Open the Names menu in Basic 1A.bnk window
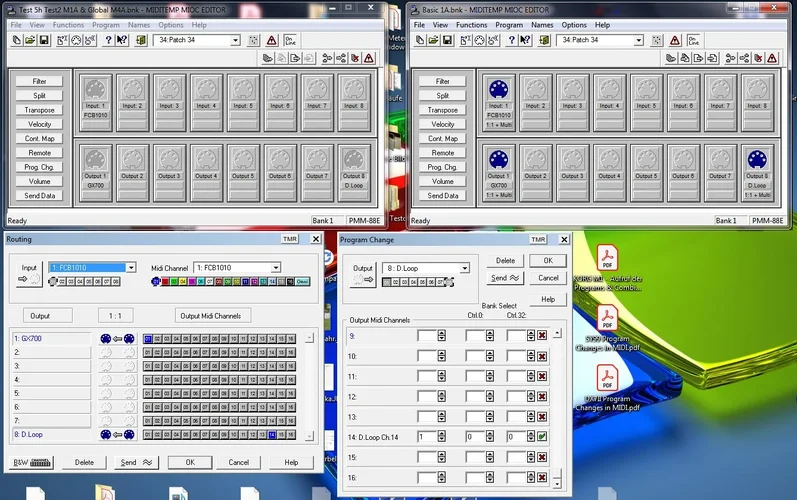The height and width of the screenshot is (500, 797). click(x=542, y=24)
